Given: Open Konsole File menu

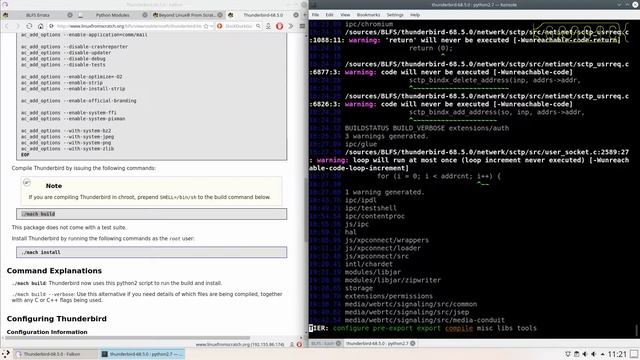Looking at the screenshot, I should tap(316, 15).
